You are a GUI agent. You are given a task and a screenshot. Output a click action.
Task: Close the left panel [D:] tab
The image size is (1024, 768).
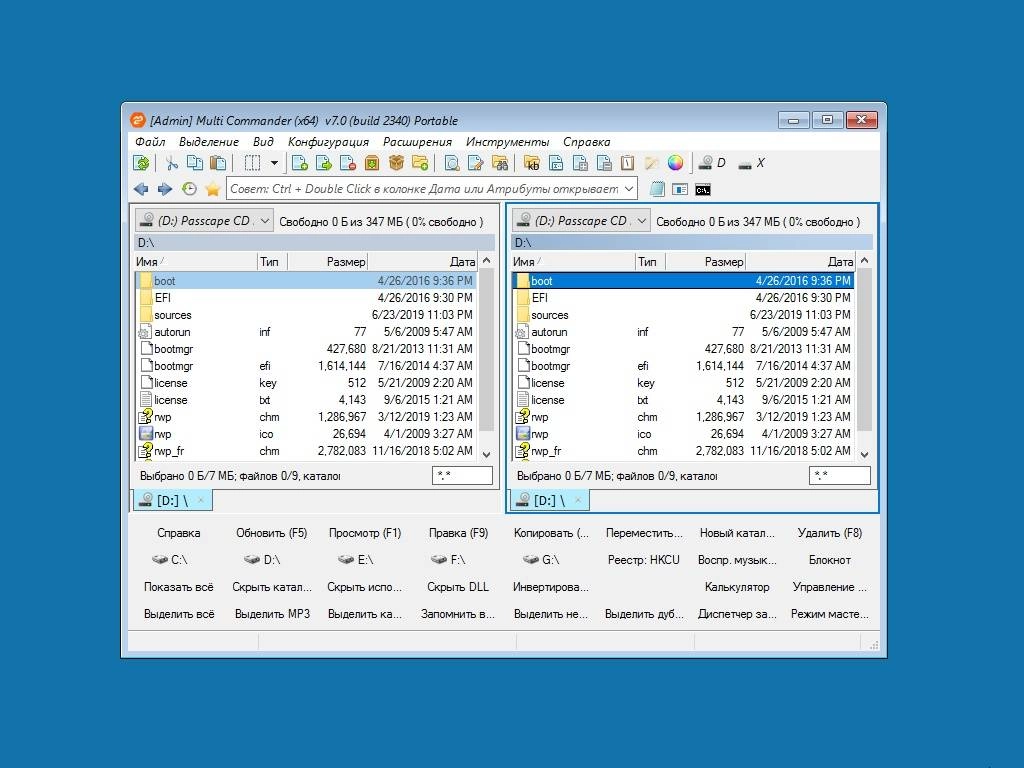pos(201,500)
